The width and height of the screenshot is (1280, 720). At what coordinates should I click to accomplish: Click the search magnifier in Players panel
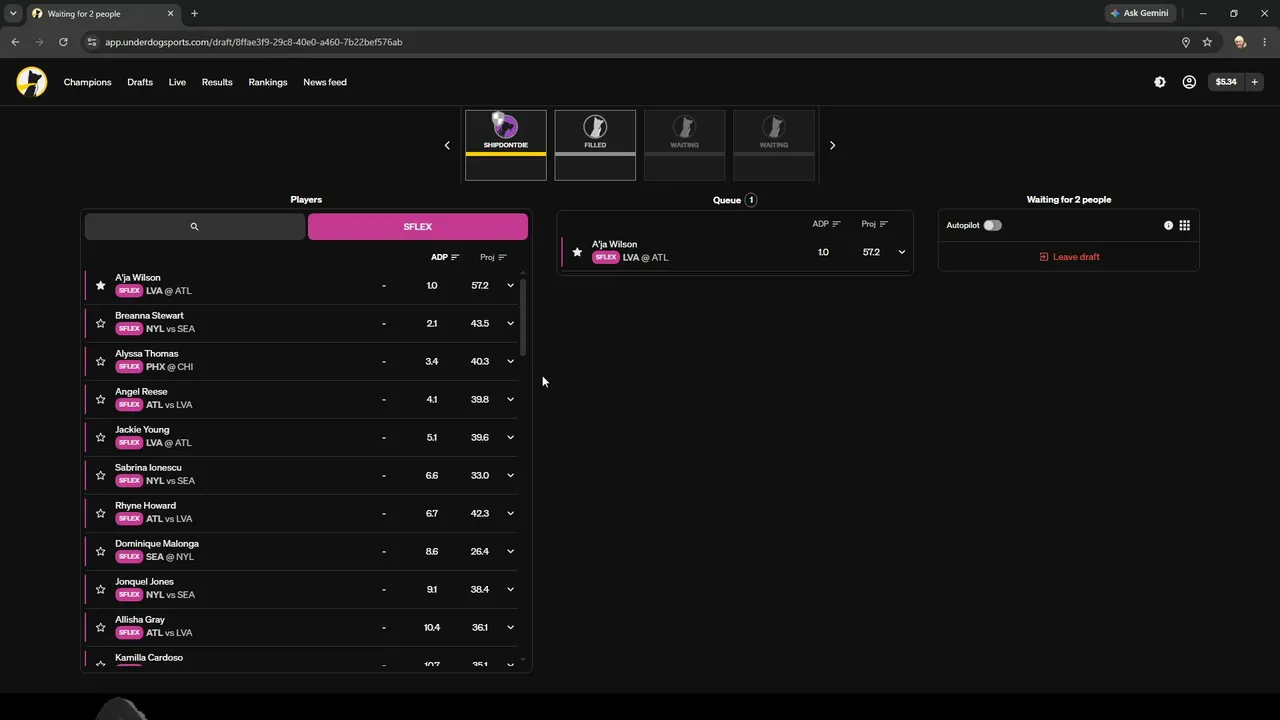point(194,227)
